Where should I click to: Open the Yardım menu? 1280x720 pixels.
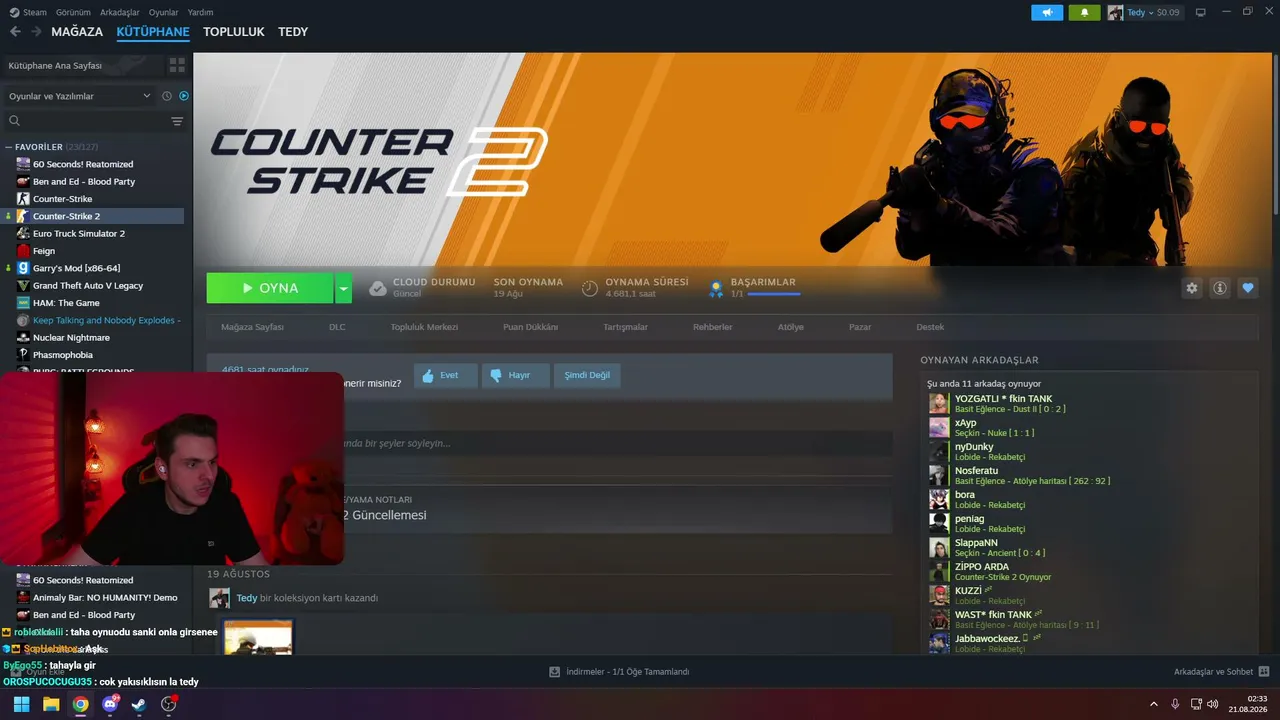pos(201,12)
